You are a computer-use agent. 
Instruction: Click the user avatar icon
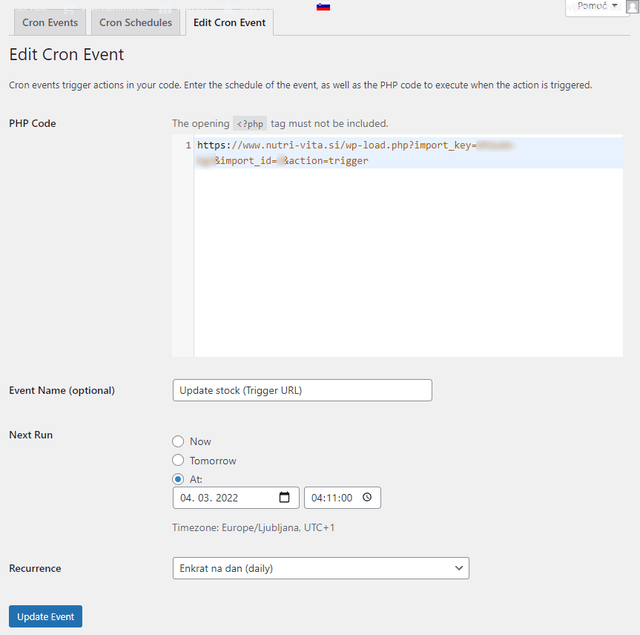(633, 7)
